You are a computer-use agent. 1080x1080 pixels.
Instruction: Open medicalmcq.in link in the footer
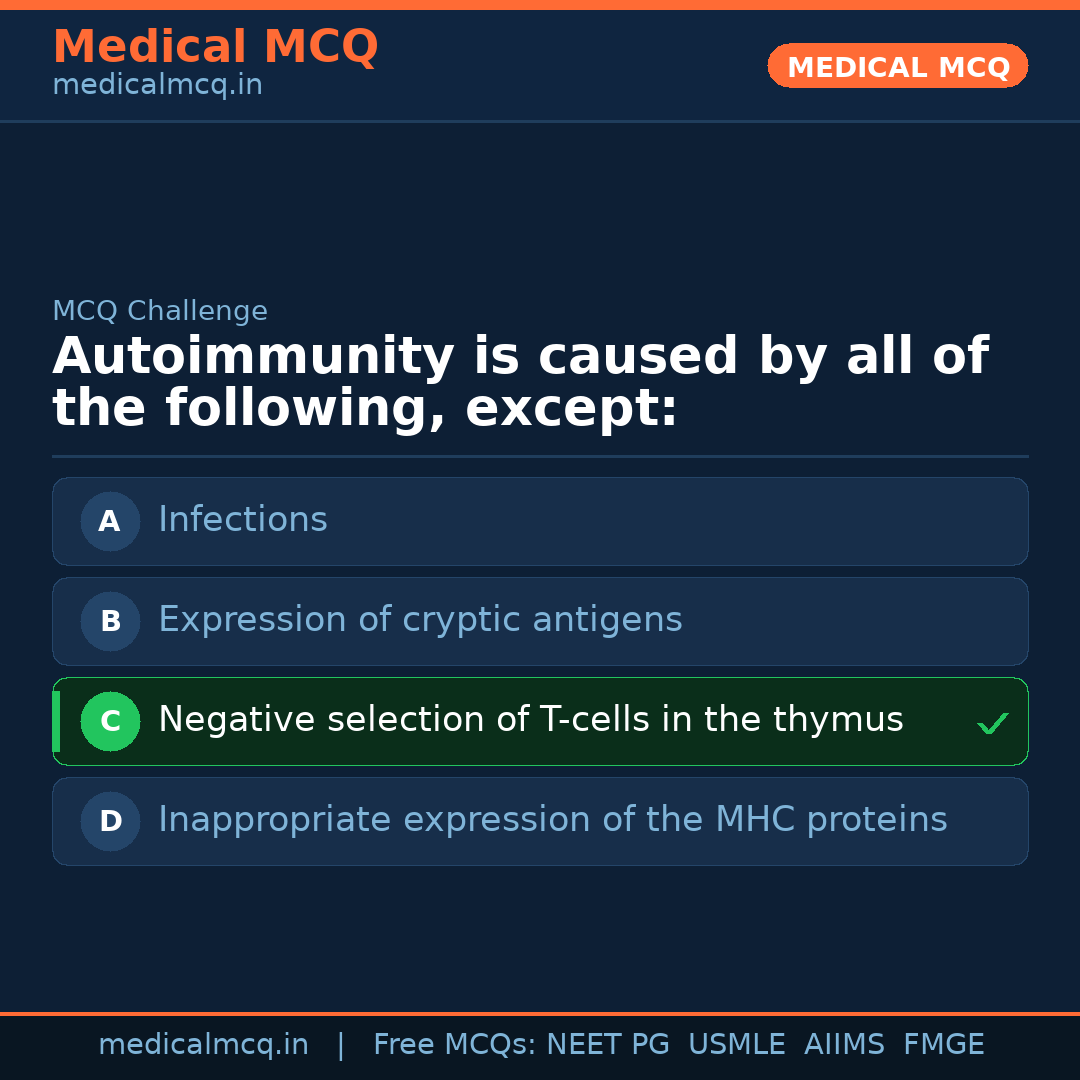[x=203, y=1045]
